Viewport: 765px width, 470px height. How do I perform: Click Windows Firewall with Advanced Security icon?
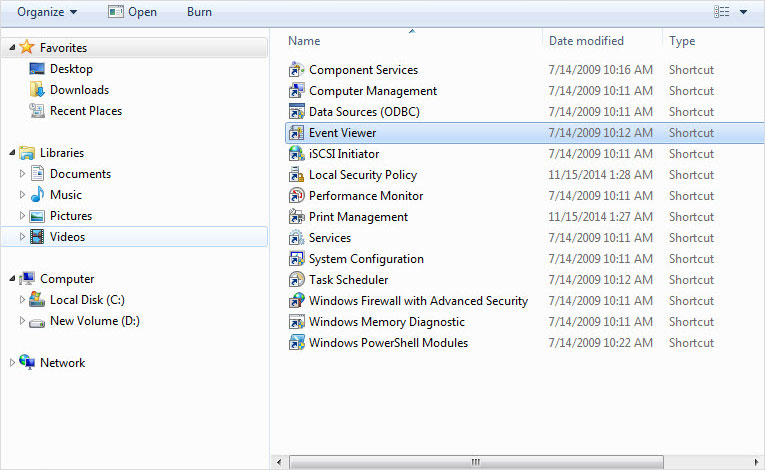(x=296, y=301)
